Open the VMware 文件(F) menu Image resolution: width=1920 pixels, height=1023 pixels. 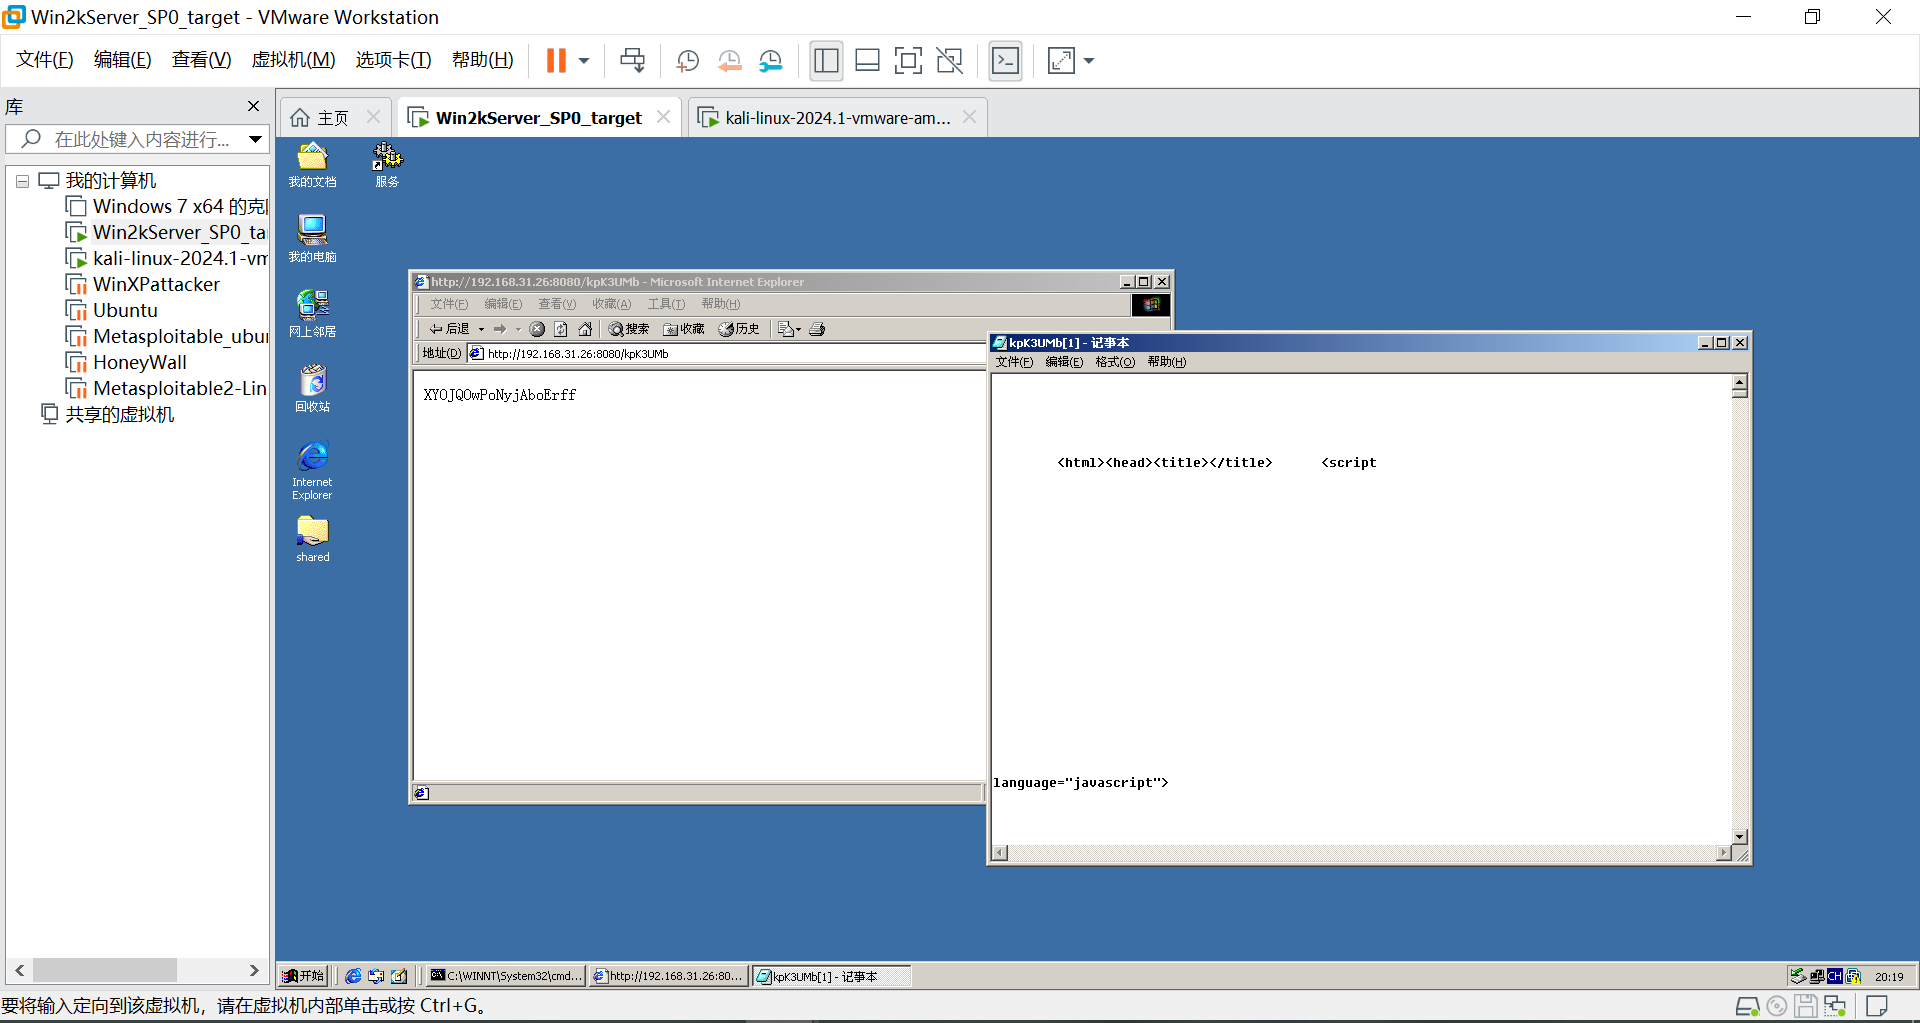coord(45,60)
